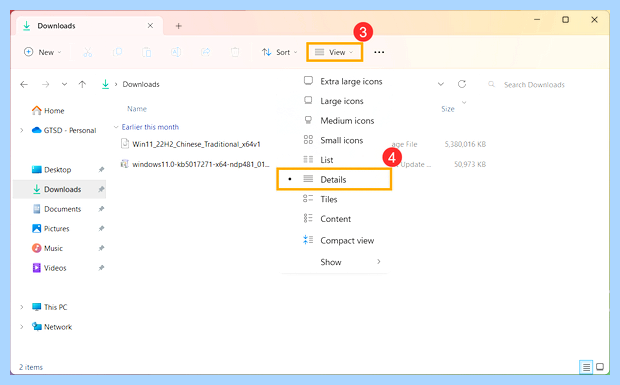Unpin Desktop using its pin icon
Image resolution: width=620 pixels, height=385 pixels.
pyautogui.click(x=101, y=170)
